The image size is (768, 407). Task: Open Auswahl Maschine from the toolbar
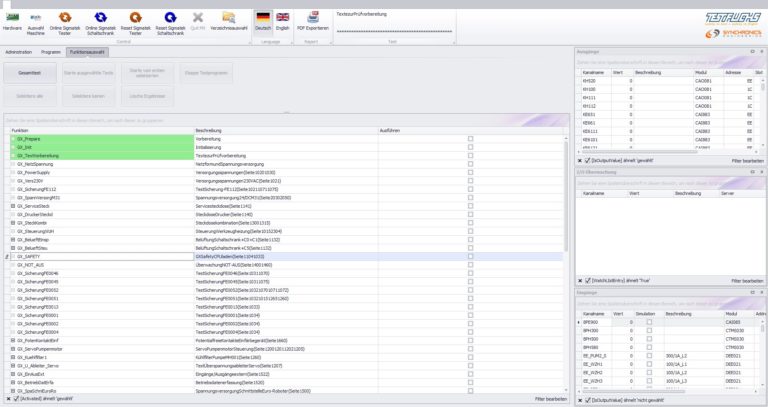tap(37, 19)
